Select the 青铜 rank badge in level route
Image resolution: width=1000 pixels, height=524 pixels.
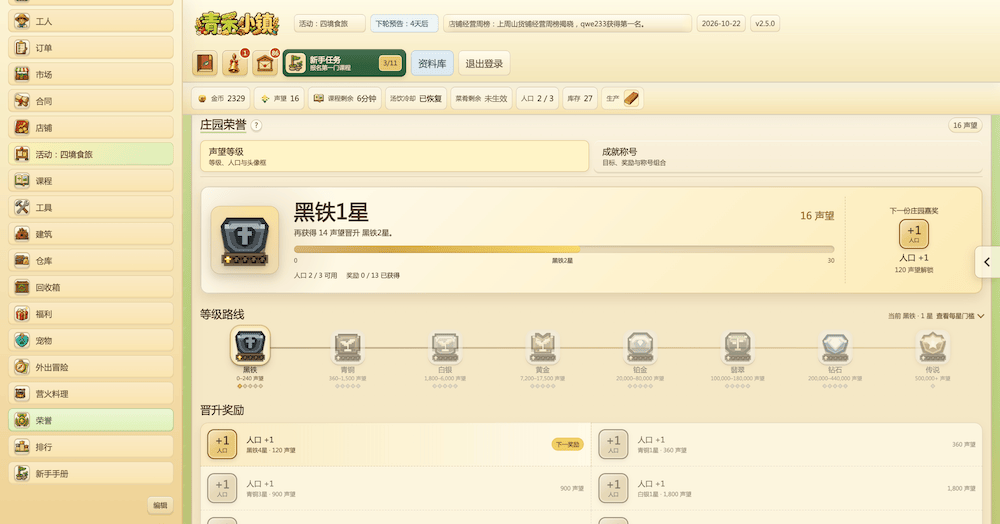coord(348,348)
